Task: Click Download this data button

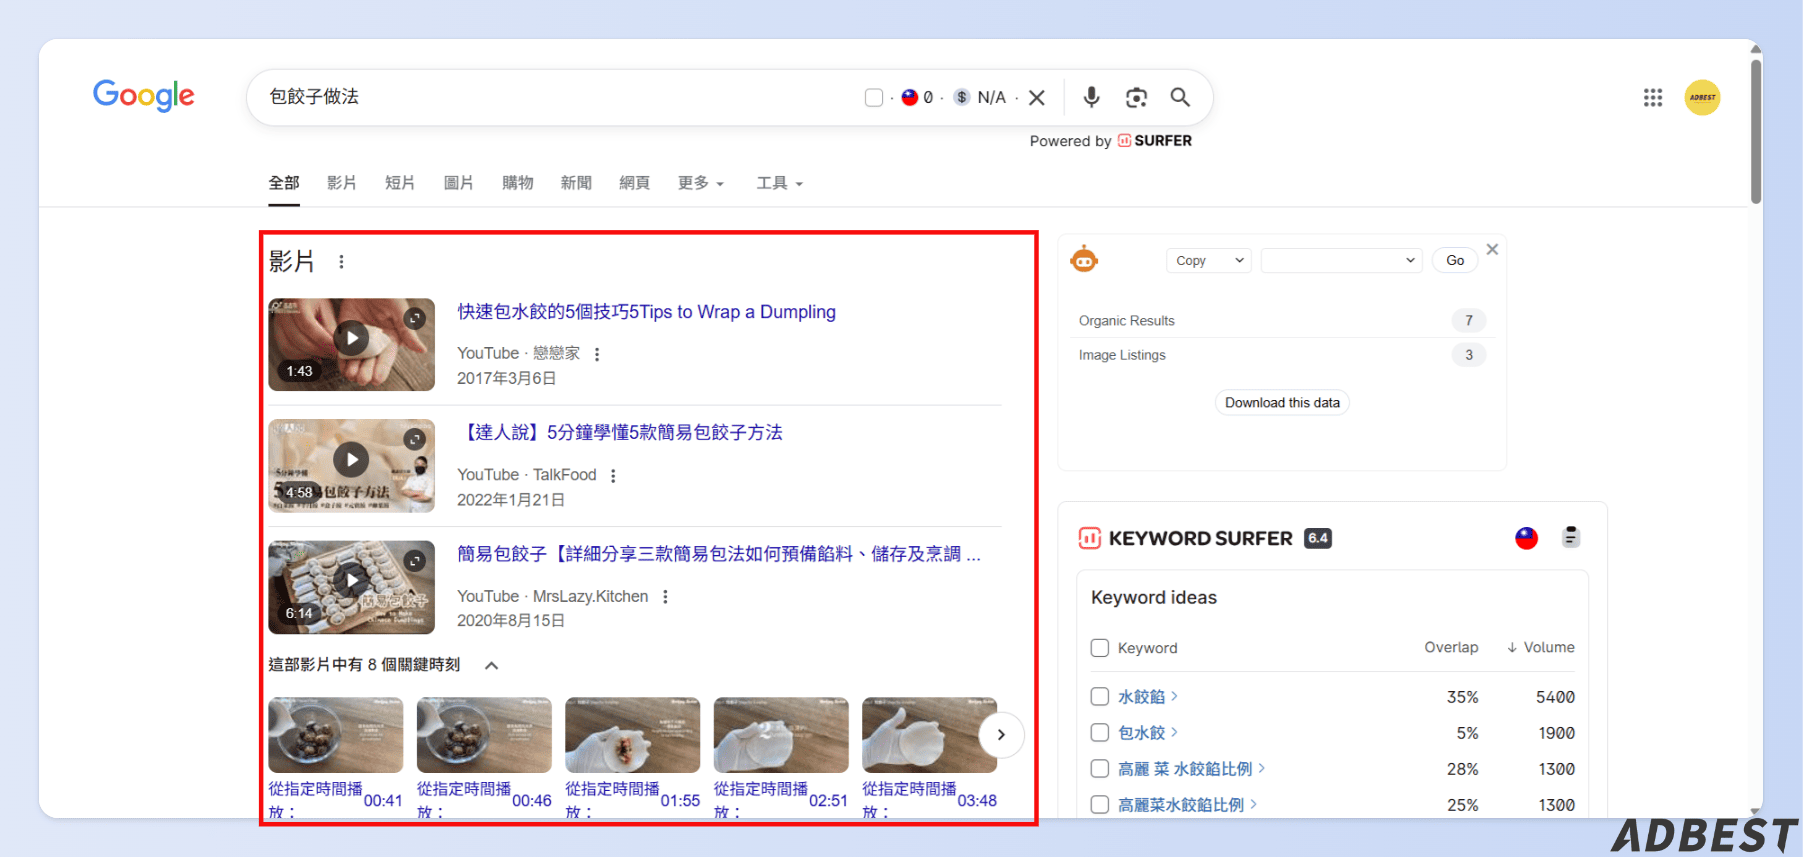Action: coord(1282,402)
